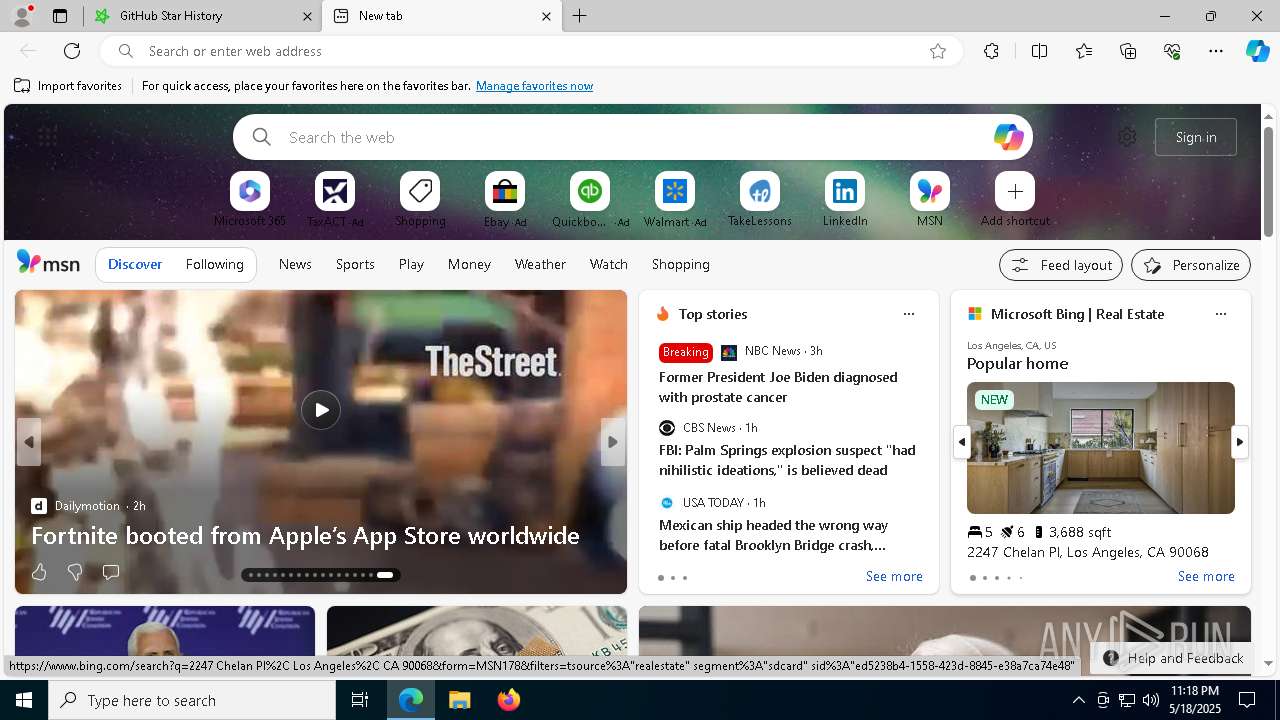Click the Sign in button
The height and width of the screenshot is (720, 1280).
pos(1196,137)
